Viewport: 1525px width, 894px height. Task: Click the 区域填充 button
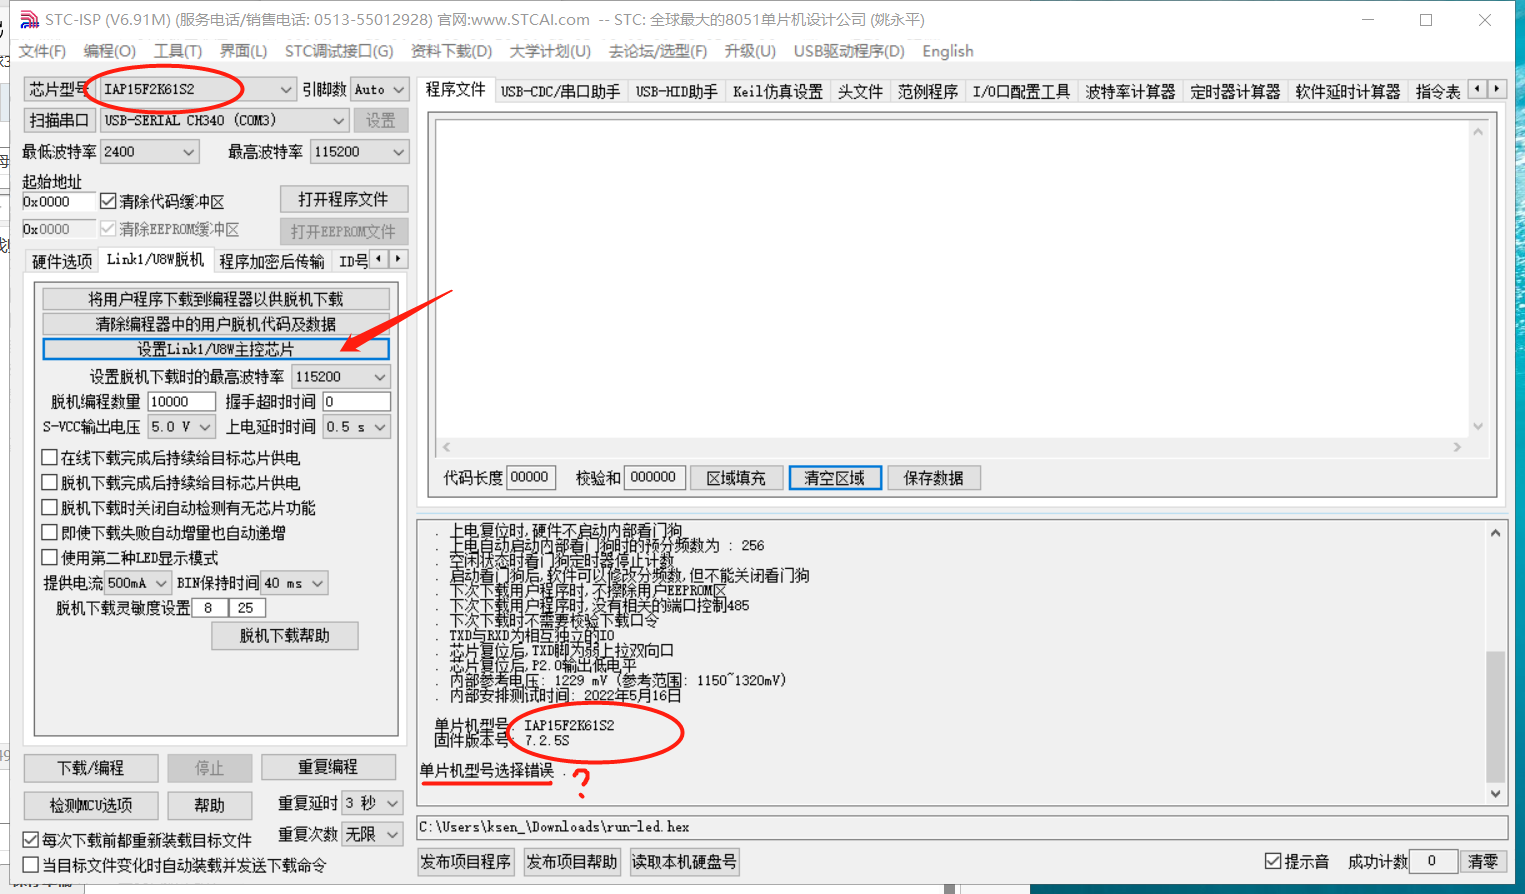(x=736, y=478)
